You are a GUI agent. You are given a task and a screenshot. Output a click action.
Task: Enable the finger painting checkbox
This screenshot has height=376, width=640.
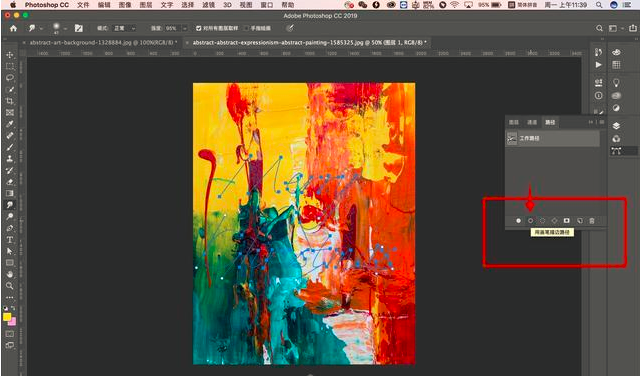[x=246, y=28]
